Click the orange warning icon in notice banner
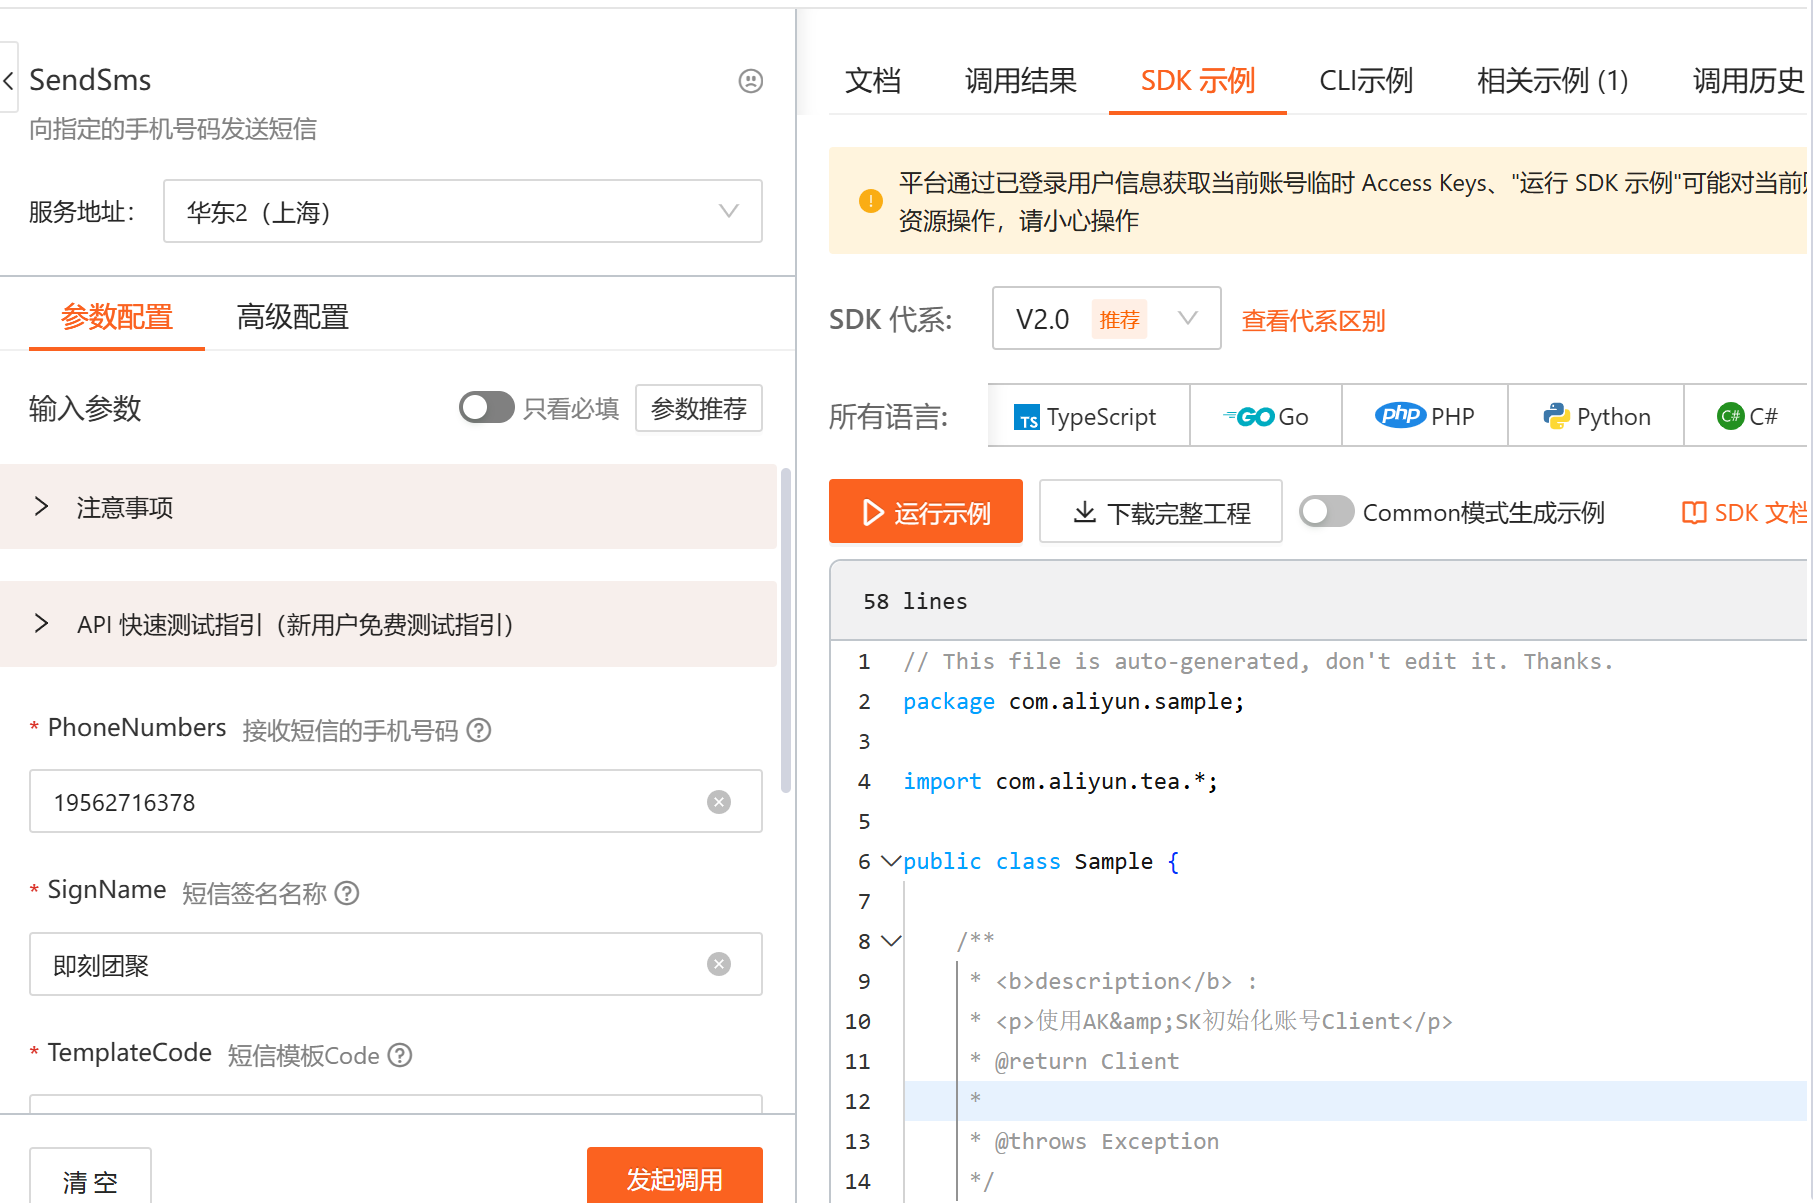Image resolution: width=1813 pixels, height=1203 pixels. (871, 201)
